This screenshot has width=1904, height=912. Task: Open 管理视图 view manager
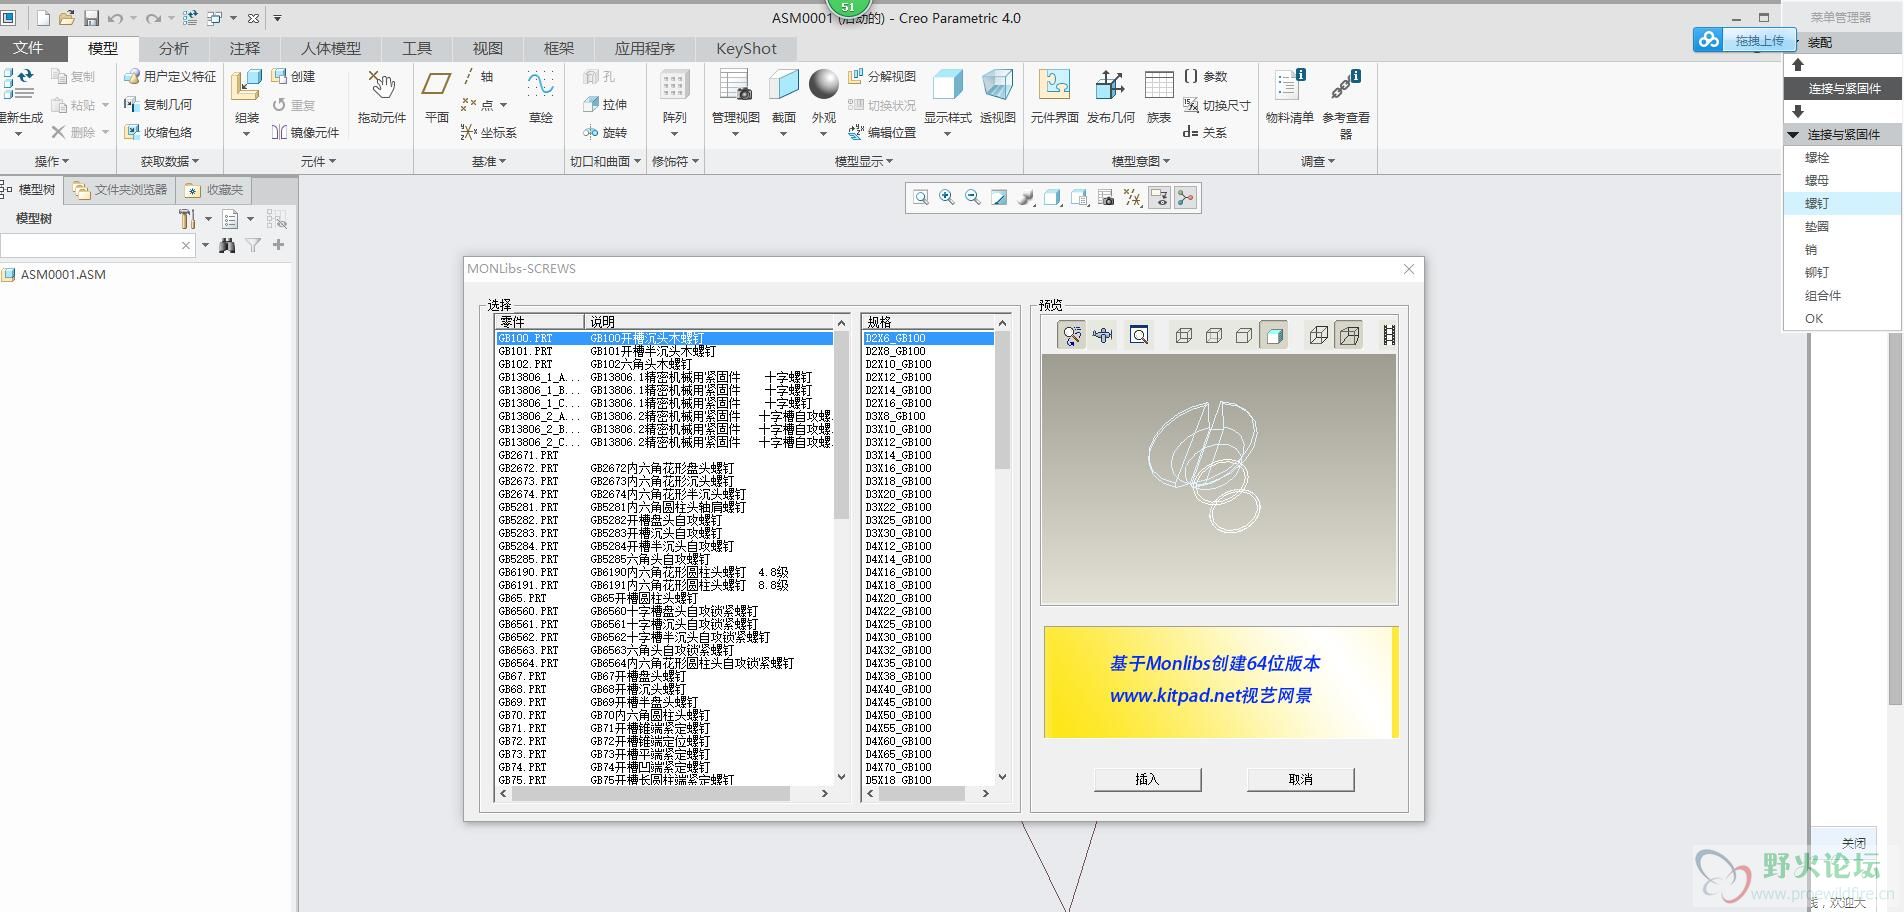[735, 85]
